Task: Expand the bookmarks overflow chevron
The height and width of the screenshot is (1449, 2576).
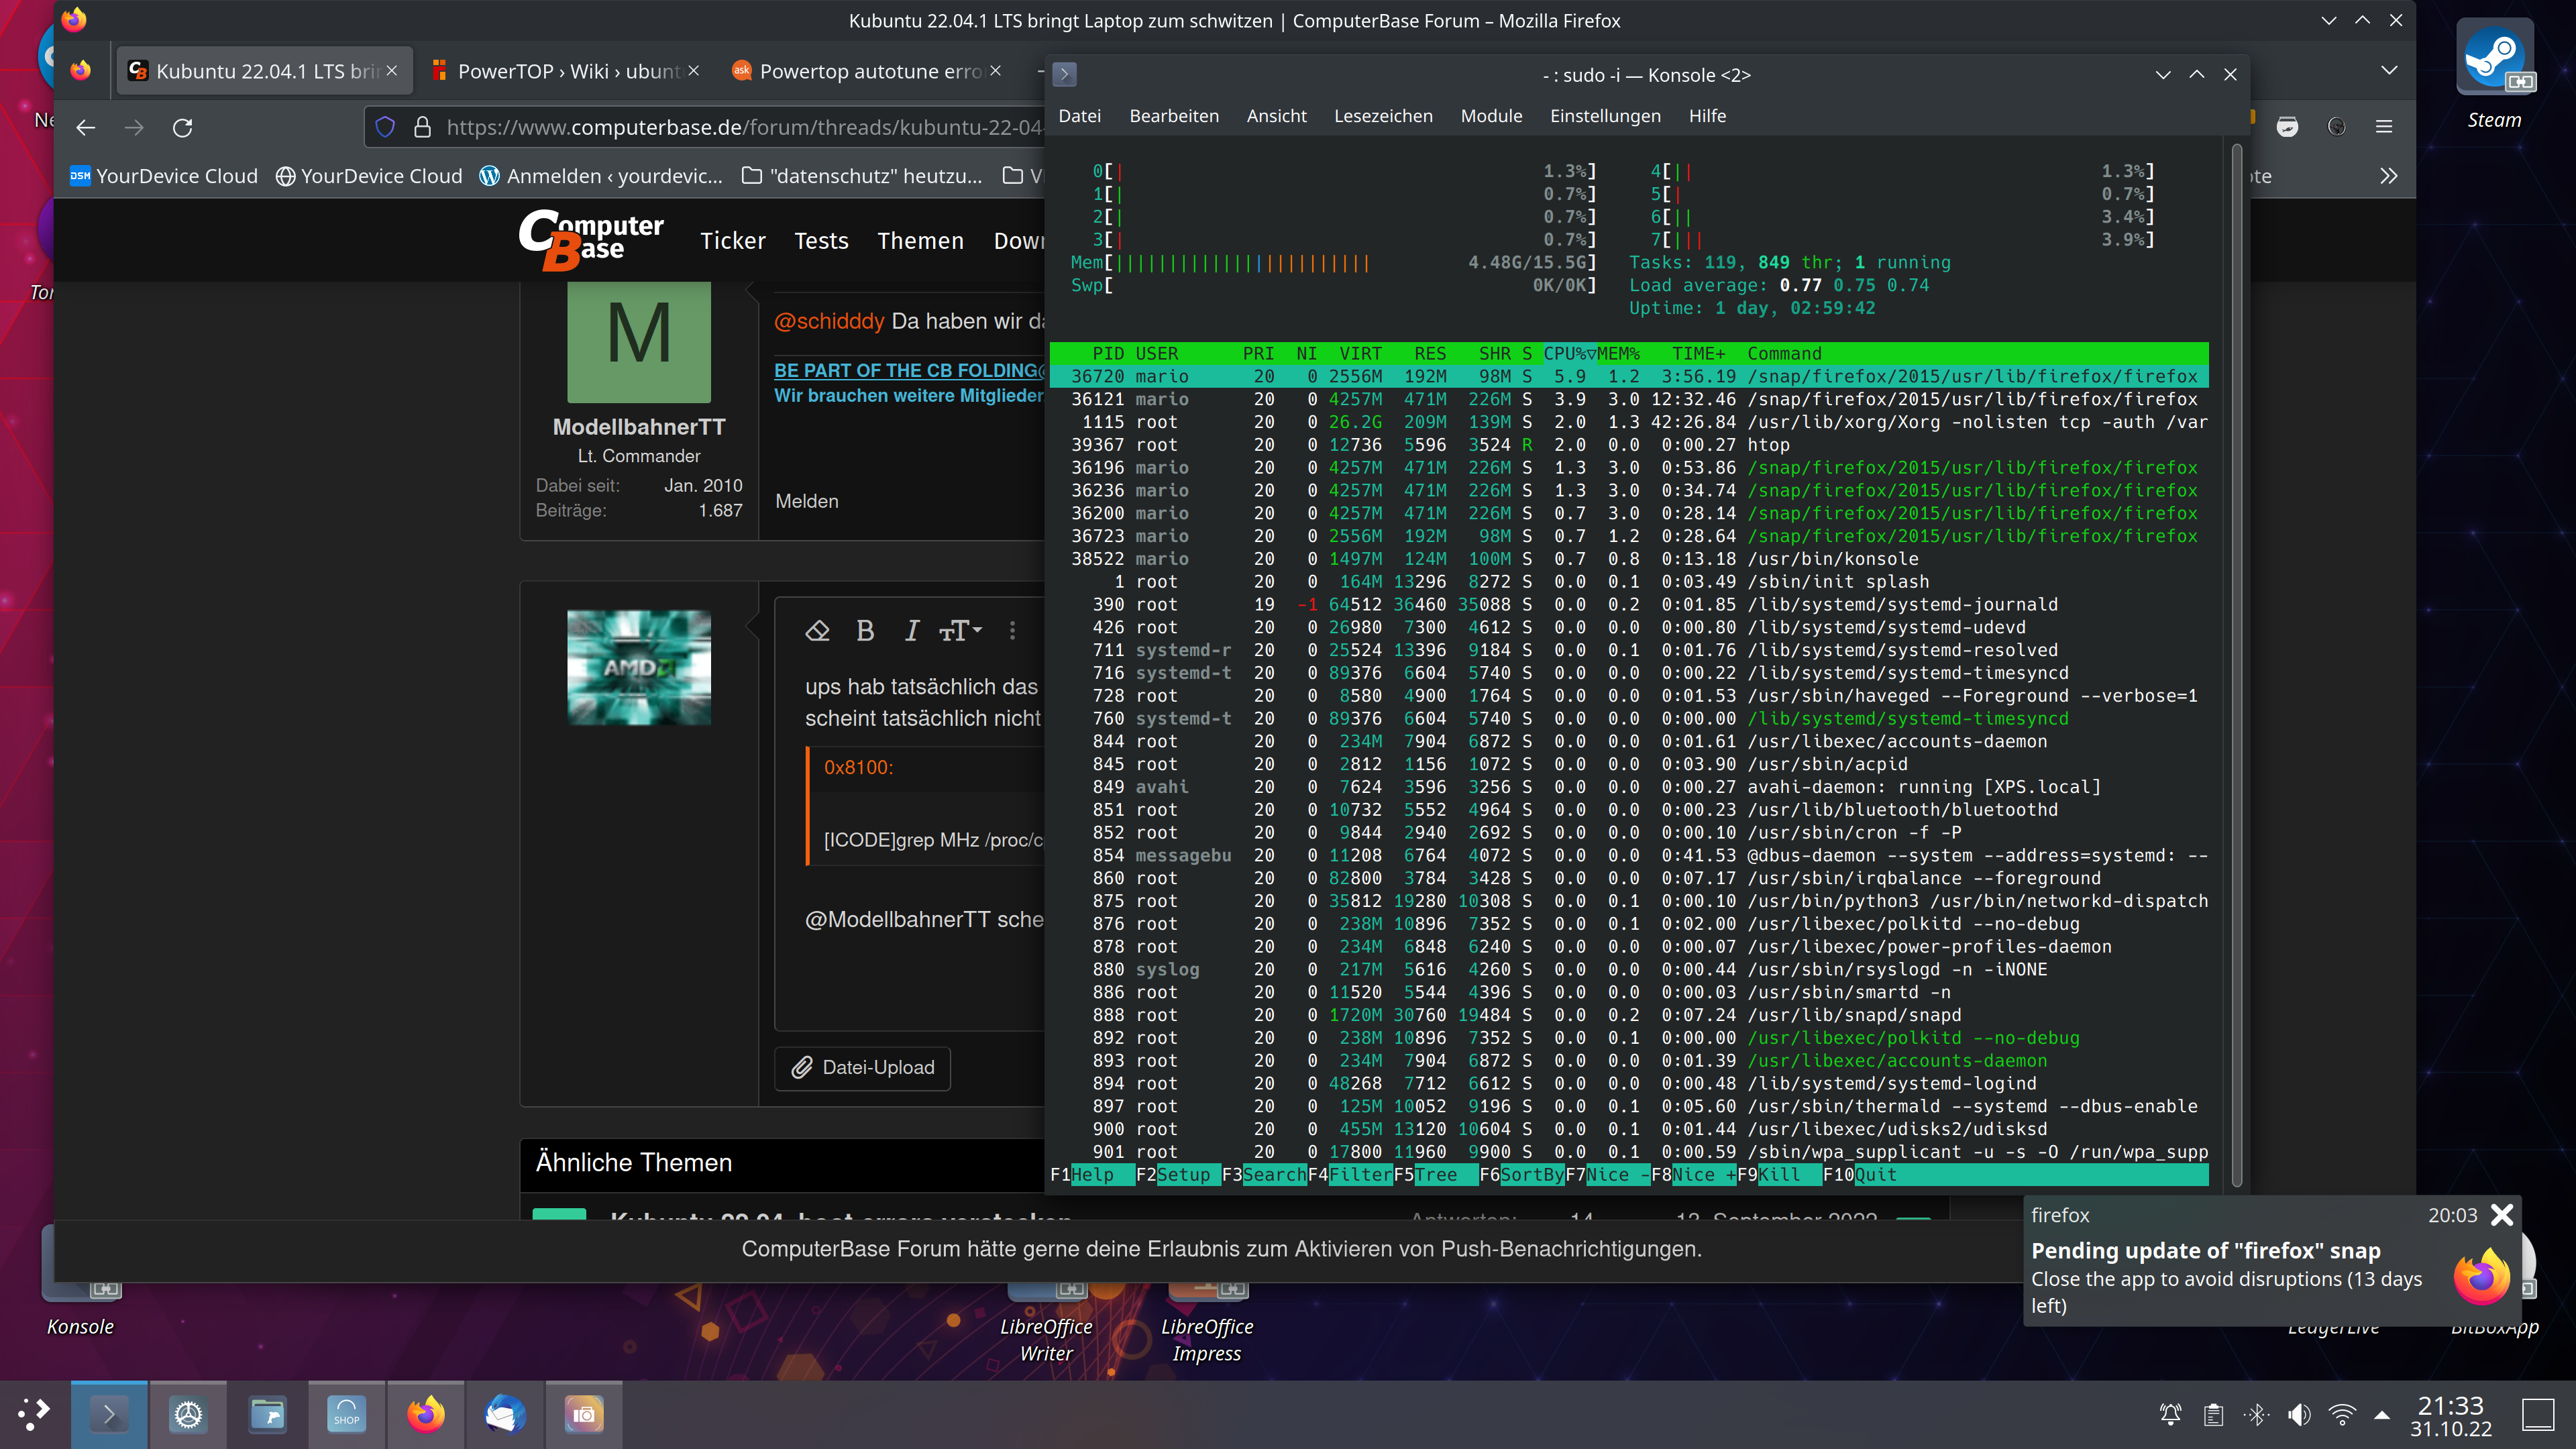Action: click(x=2388, y=176)
